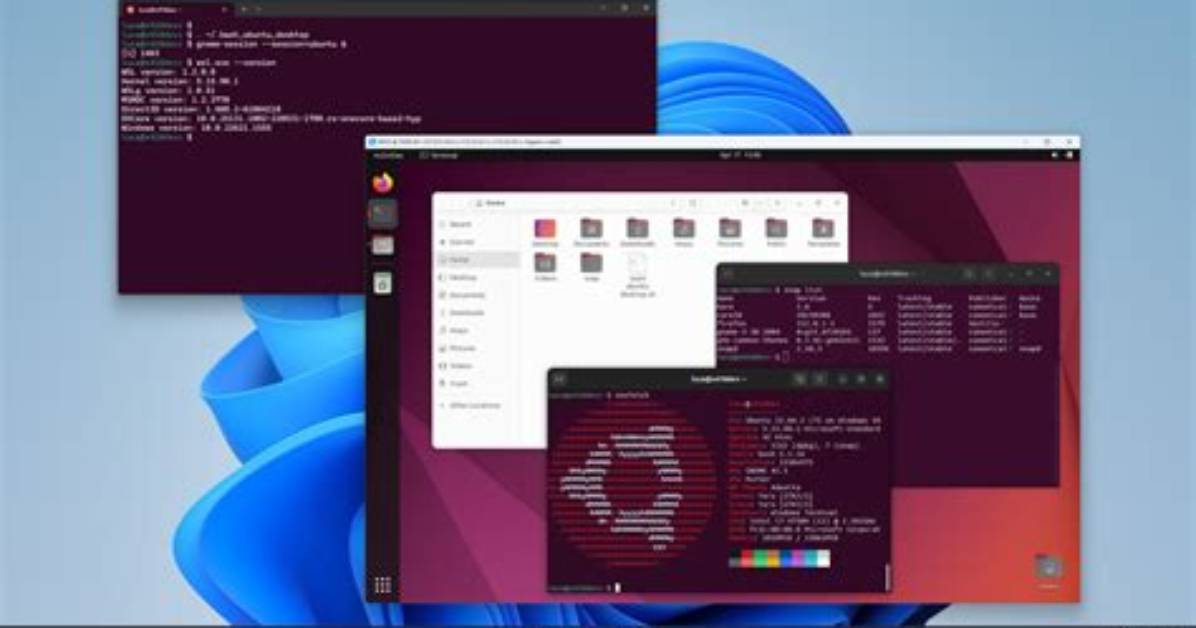Open Other Locations in Files sidebar
The width and height of the screenshot is (1196, 628).
[x=477, y=405]
